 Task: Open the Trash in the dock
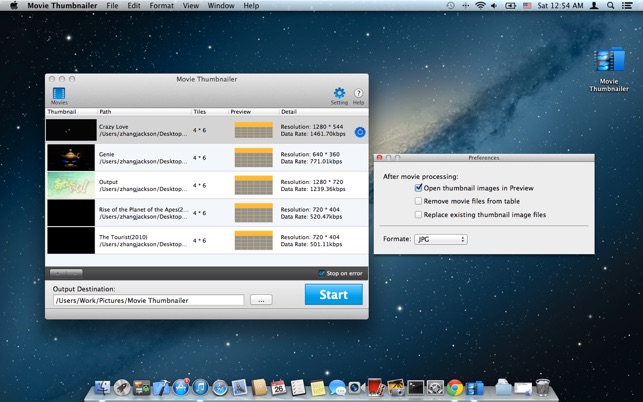[x=543, y=388]
